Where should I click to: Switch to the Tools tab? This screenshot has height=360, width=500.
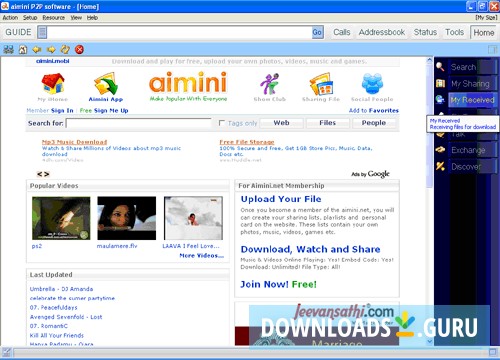click(x=454, y=32)
